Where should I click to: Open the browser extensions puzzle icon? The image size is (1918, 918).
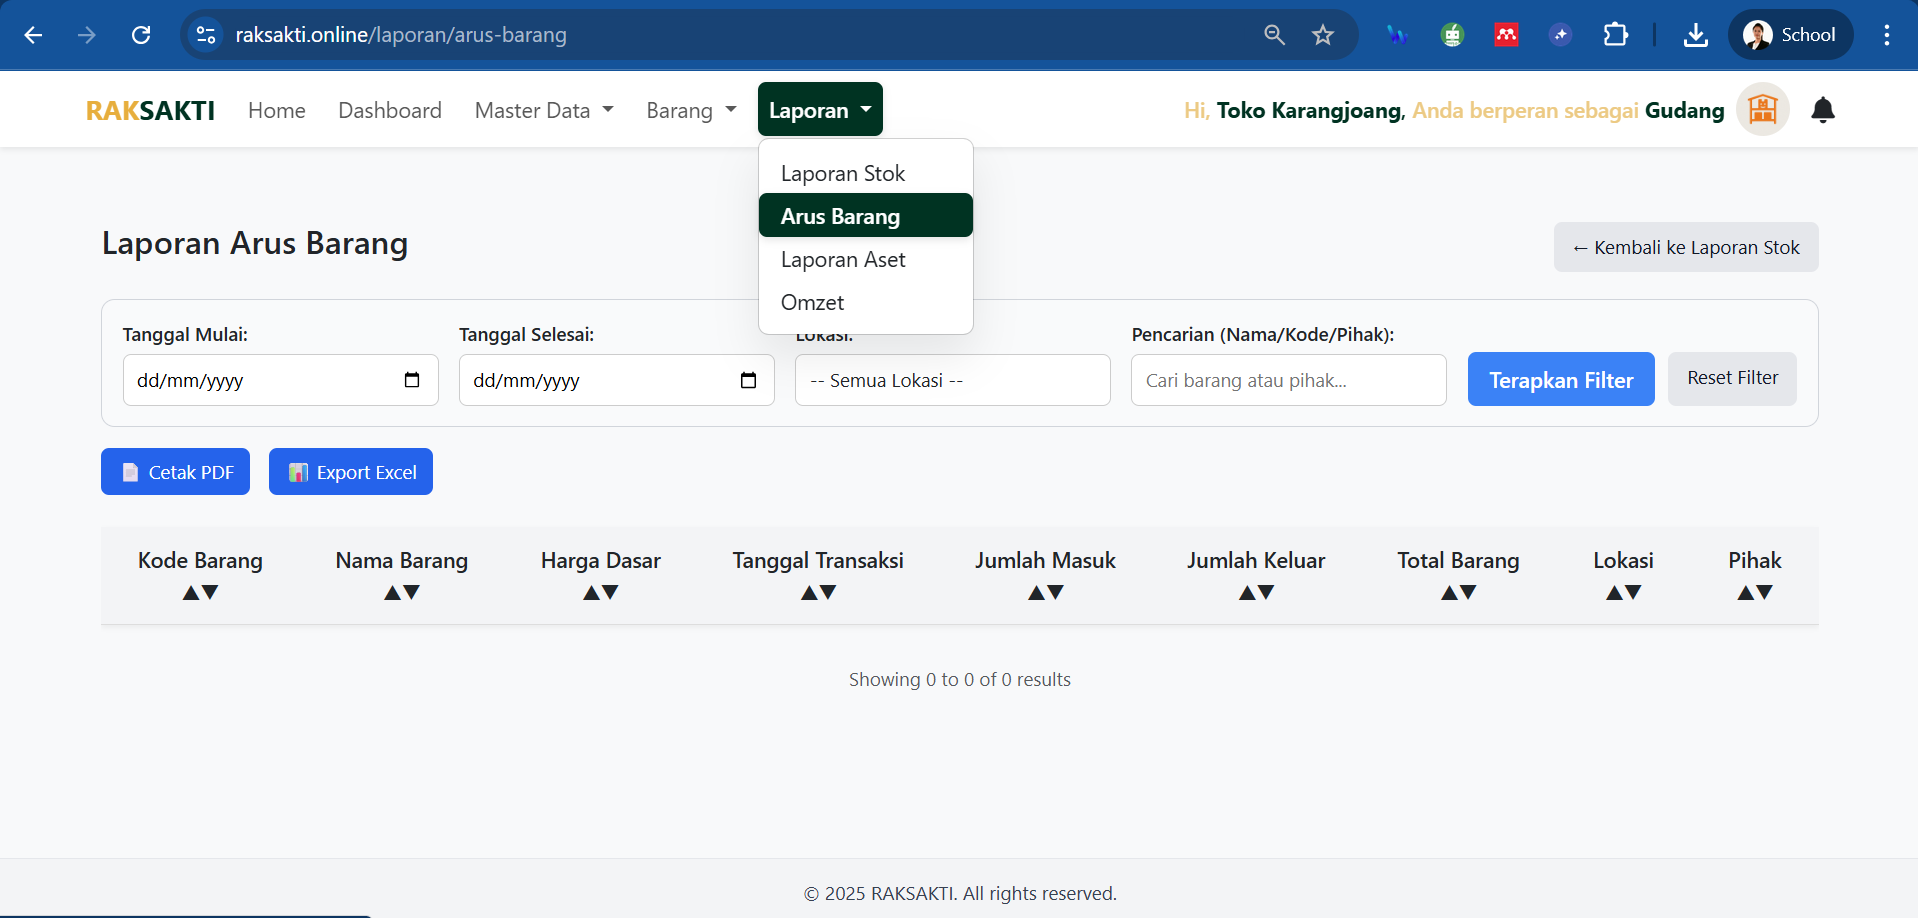(x=1615, y=35)
